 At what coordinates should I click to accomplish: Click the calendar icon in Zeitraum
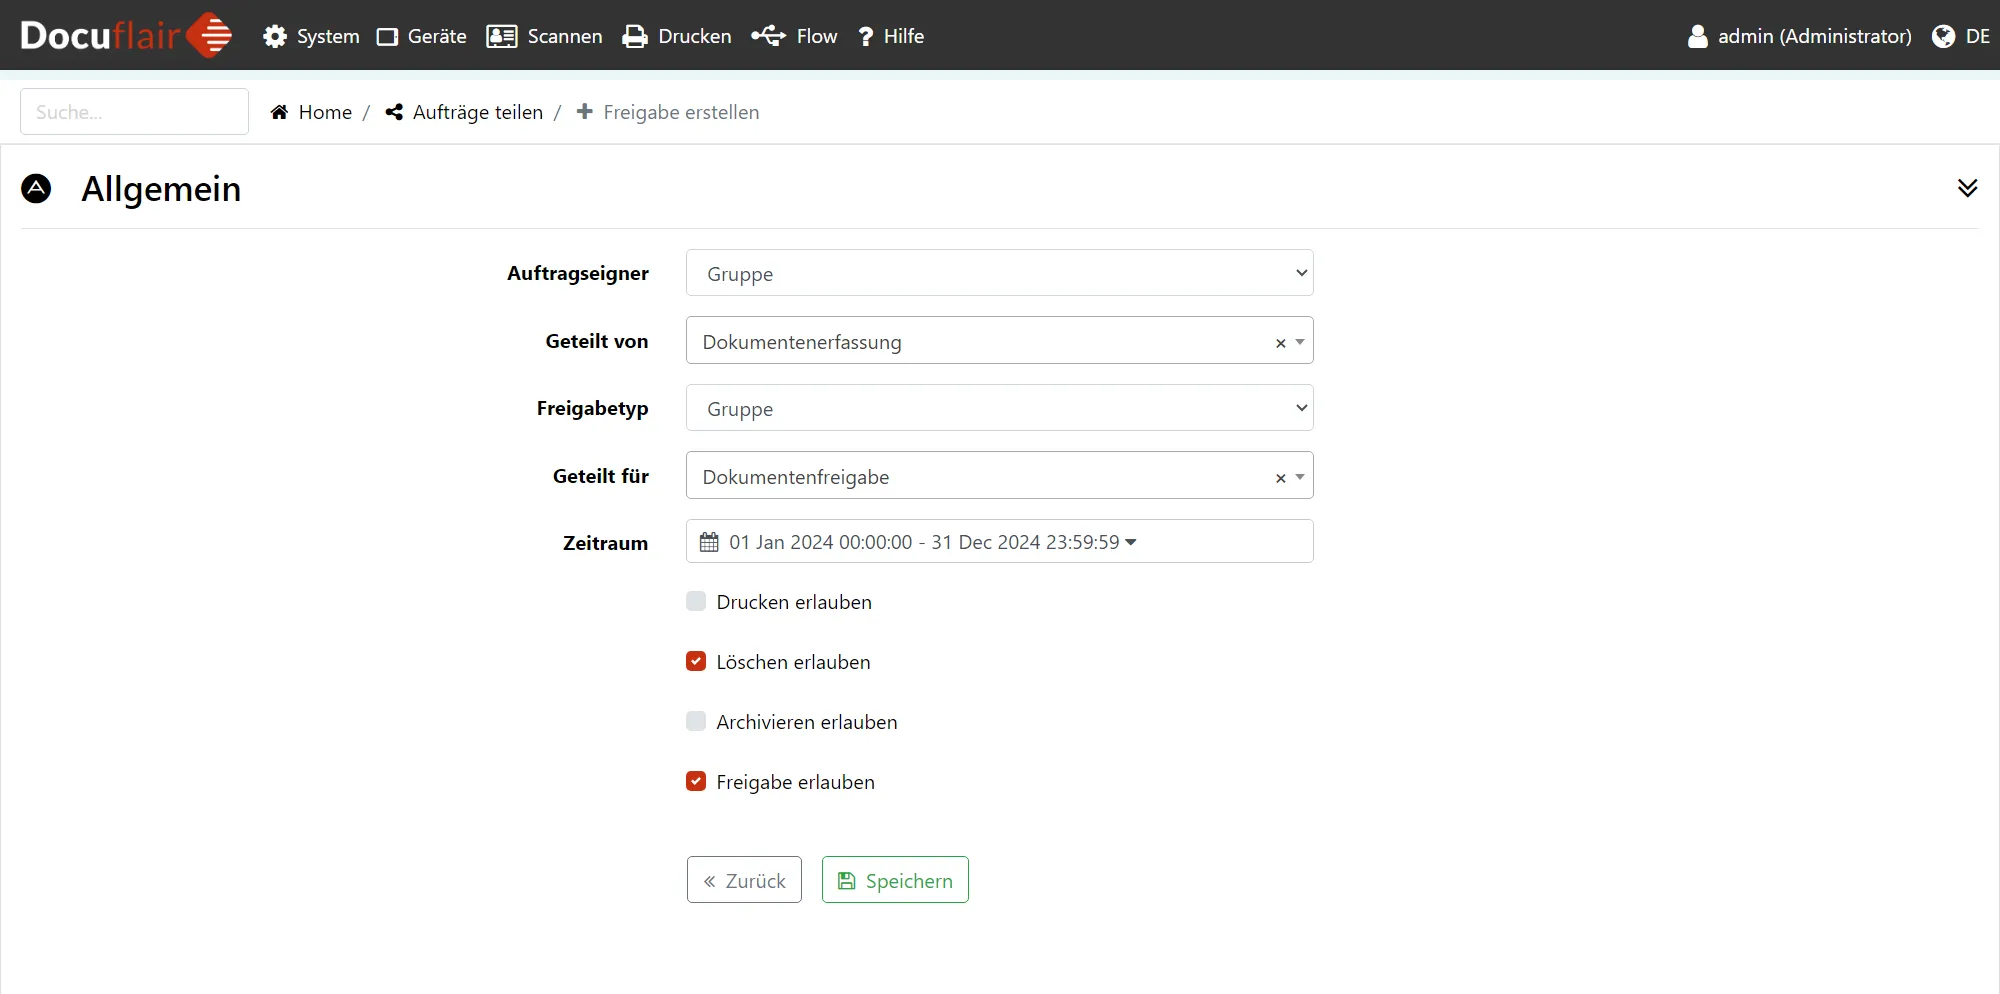coord(709,542)
